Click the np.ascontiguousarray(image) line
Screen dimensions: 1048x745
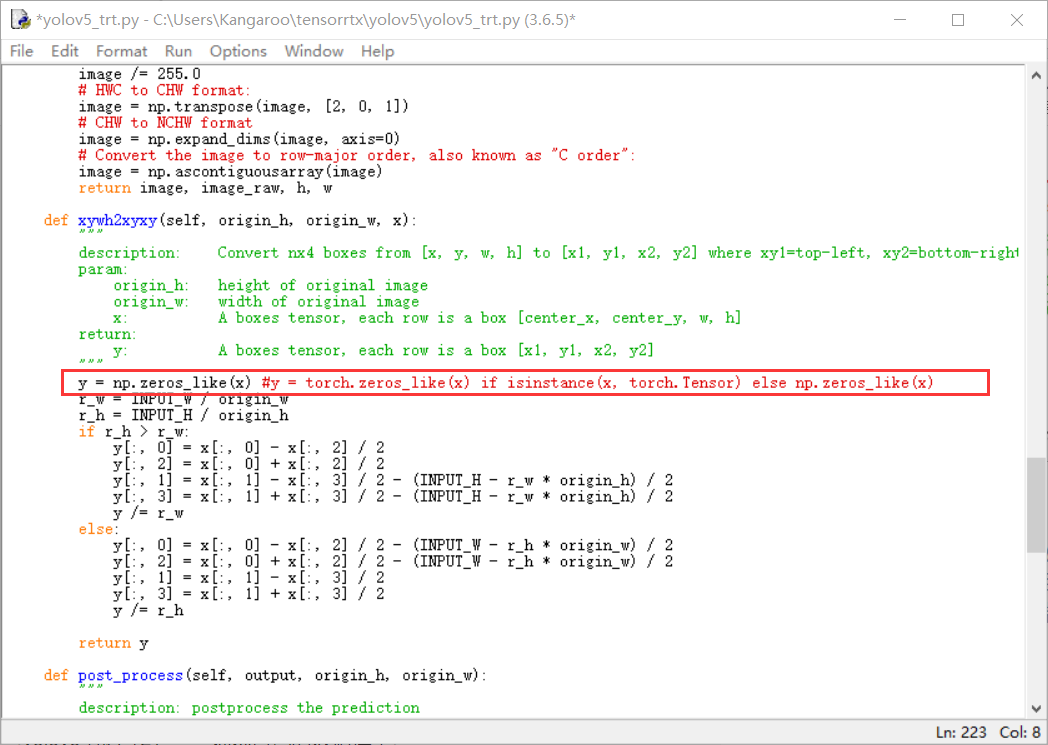231,172
